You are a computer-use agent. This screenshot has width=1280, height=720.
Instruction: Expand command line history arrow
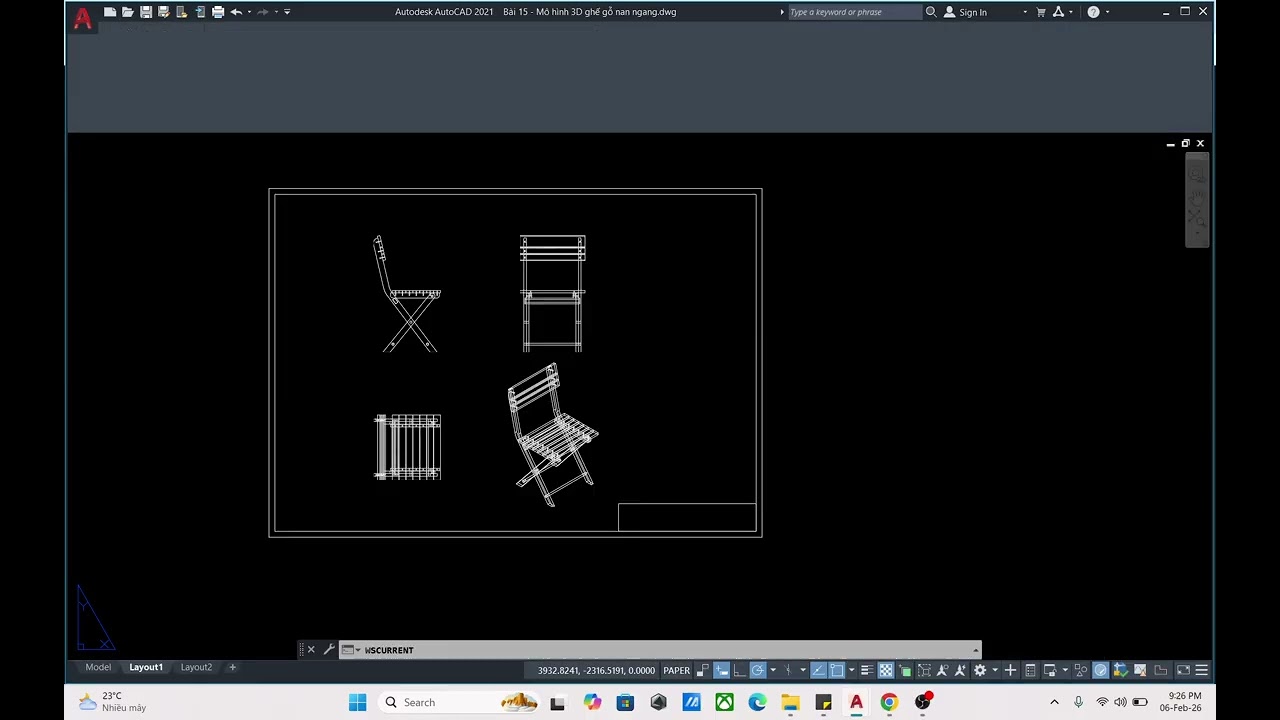[975, 650]
